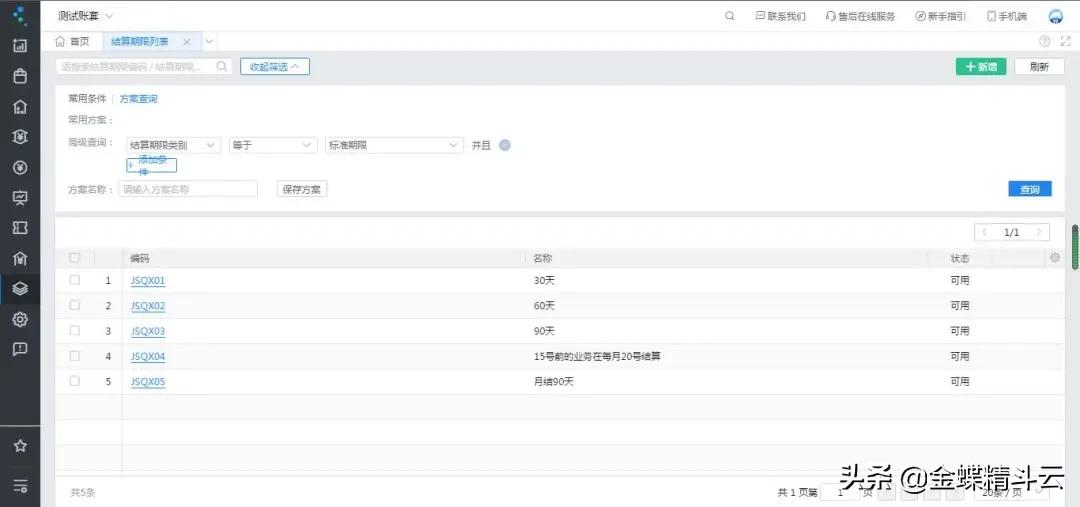Open the JSQX03 code link

148,331
